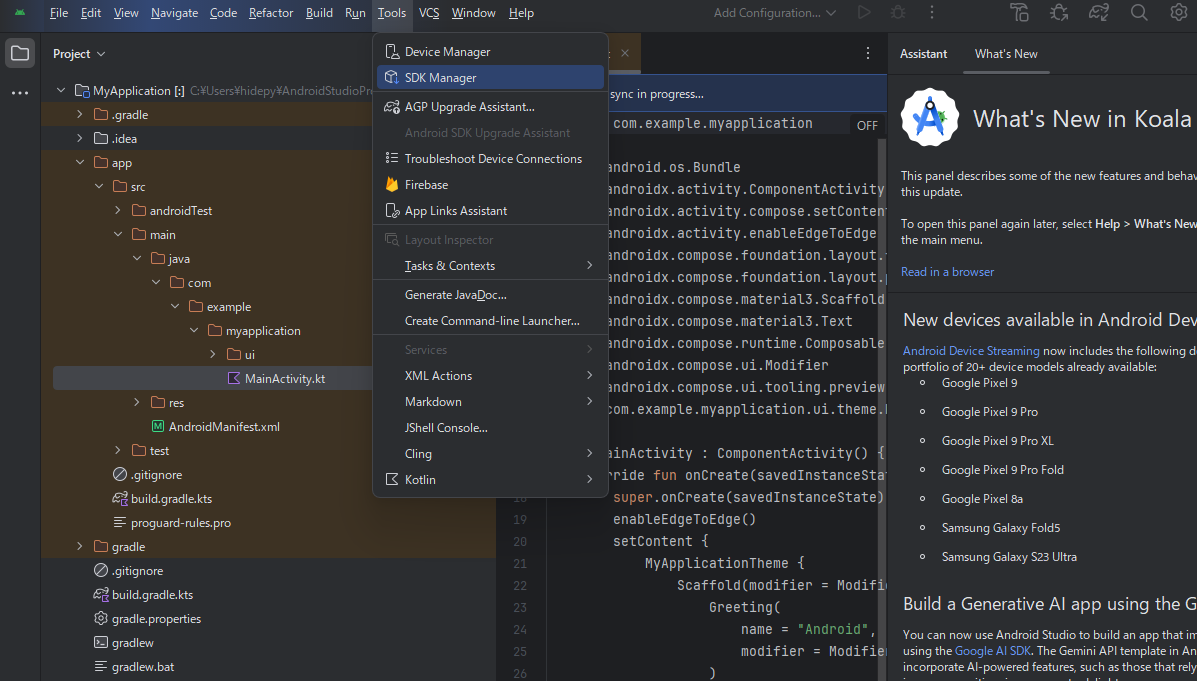Click the AndroidManifest.xml file icon

pyautogui.click(x=158, y=427)
